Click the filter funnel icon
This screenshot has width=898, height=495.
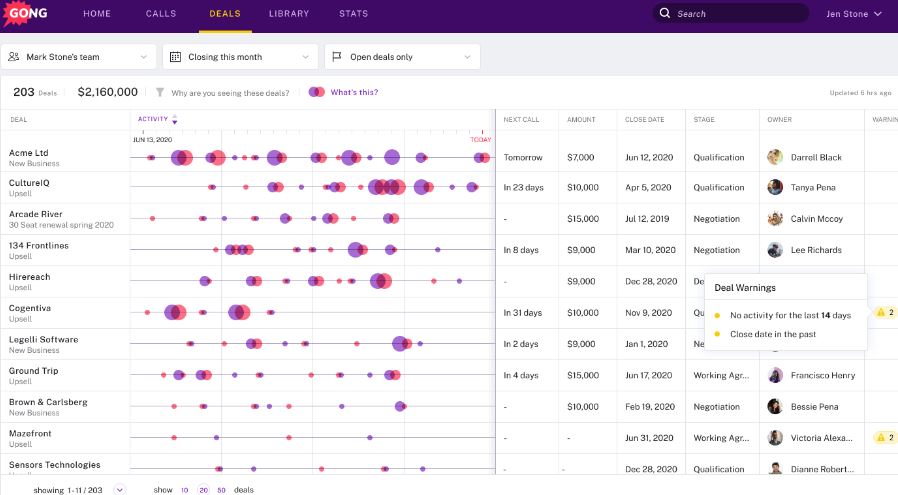(x=160, y=92)
